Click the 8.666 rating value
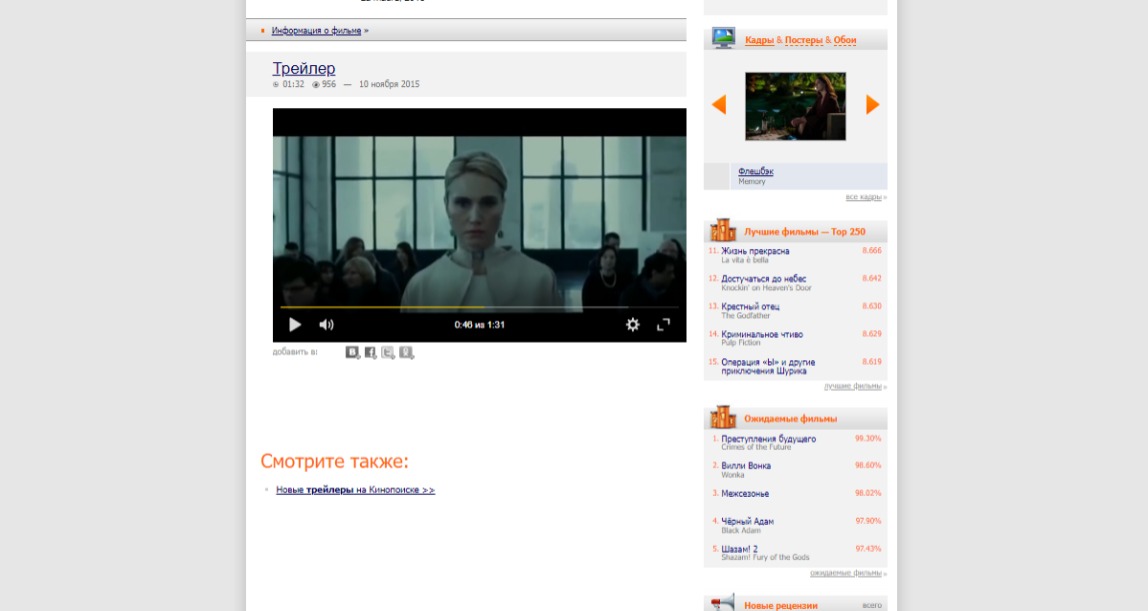The image size is (1148, 611). (871, 251)
